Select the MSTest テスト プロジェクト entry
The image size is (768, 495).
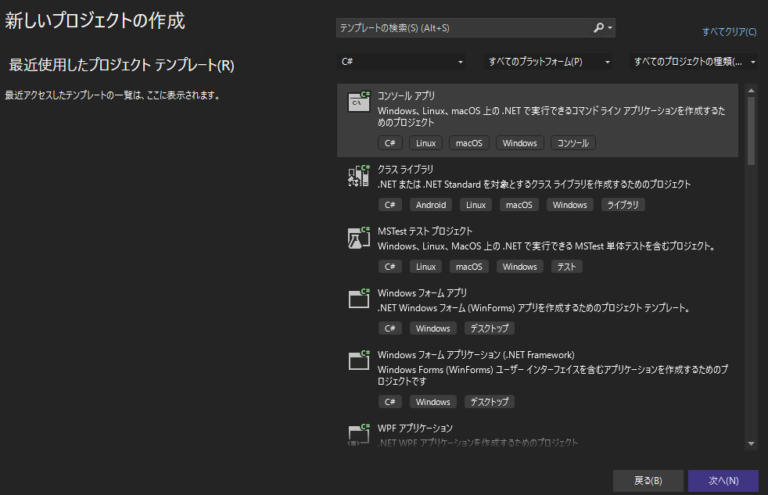(x=425, y=232)
